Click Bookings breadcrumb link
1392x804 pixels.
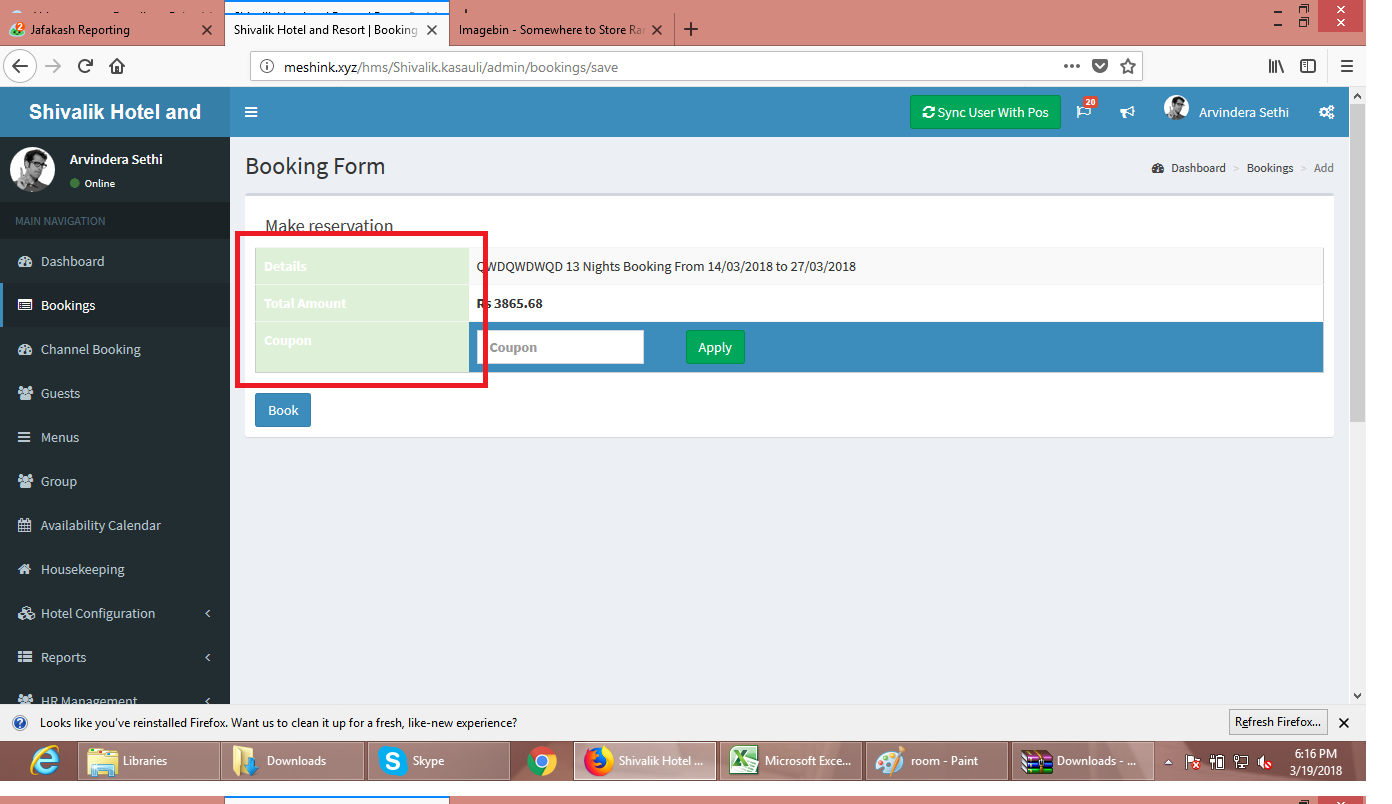click(1269, 168)
